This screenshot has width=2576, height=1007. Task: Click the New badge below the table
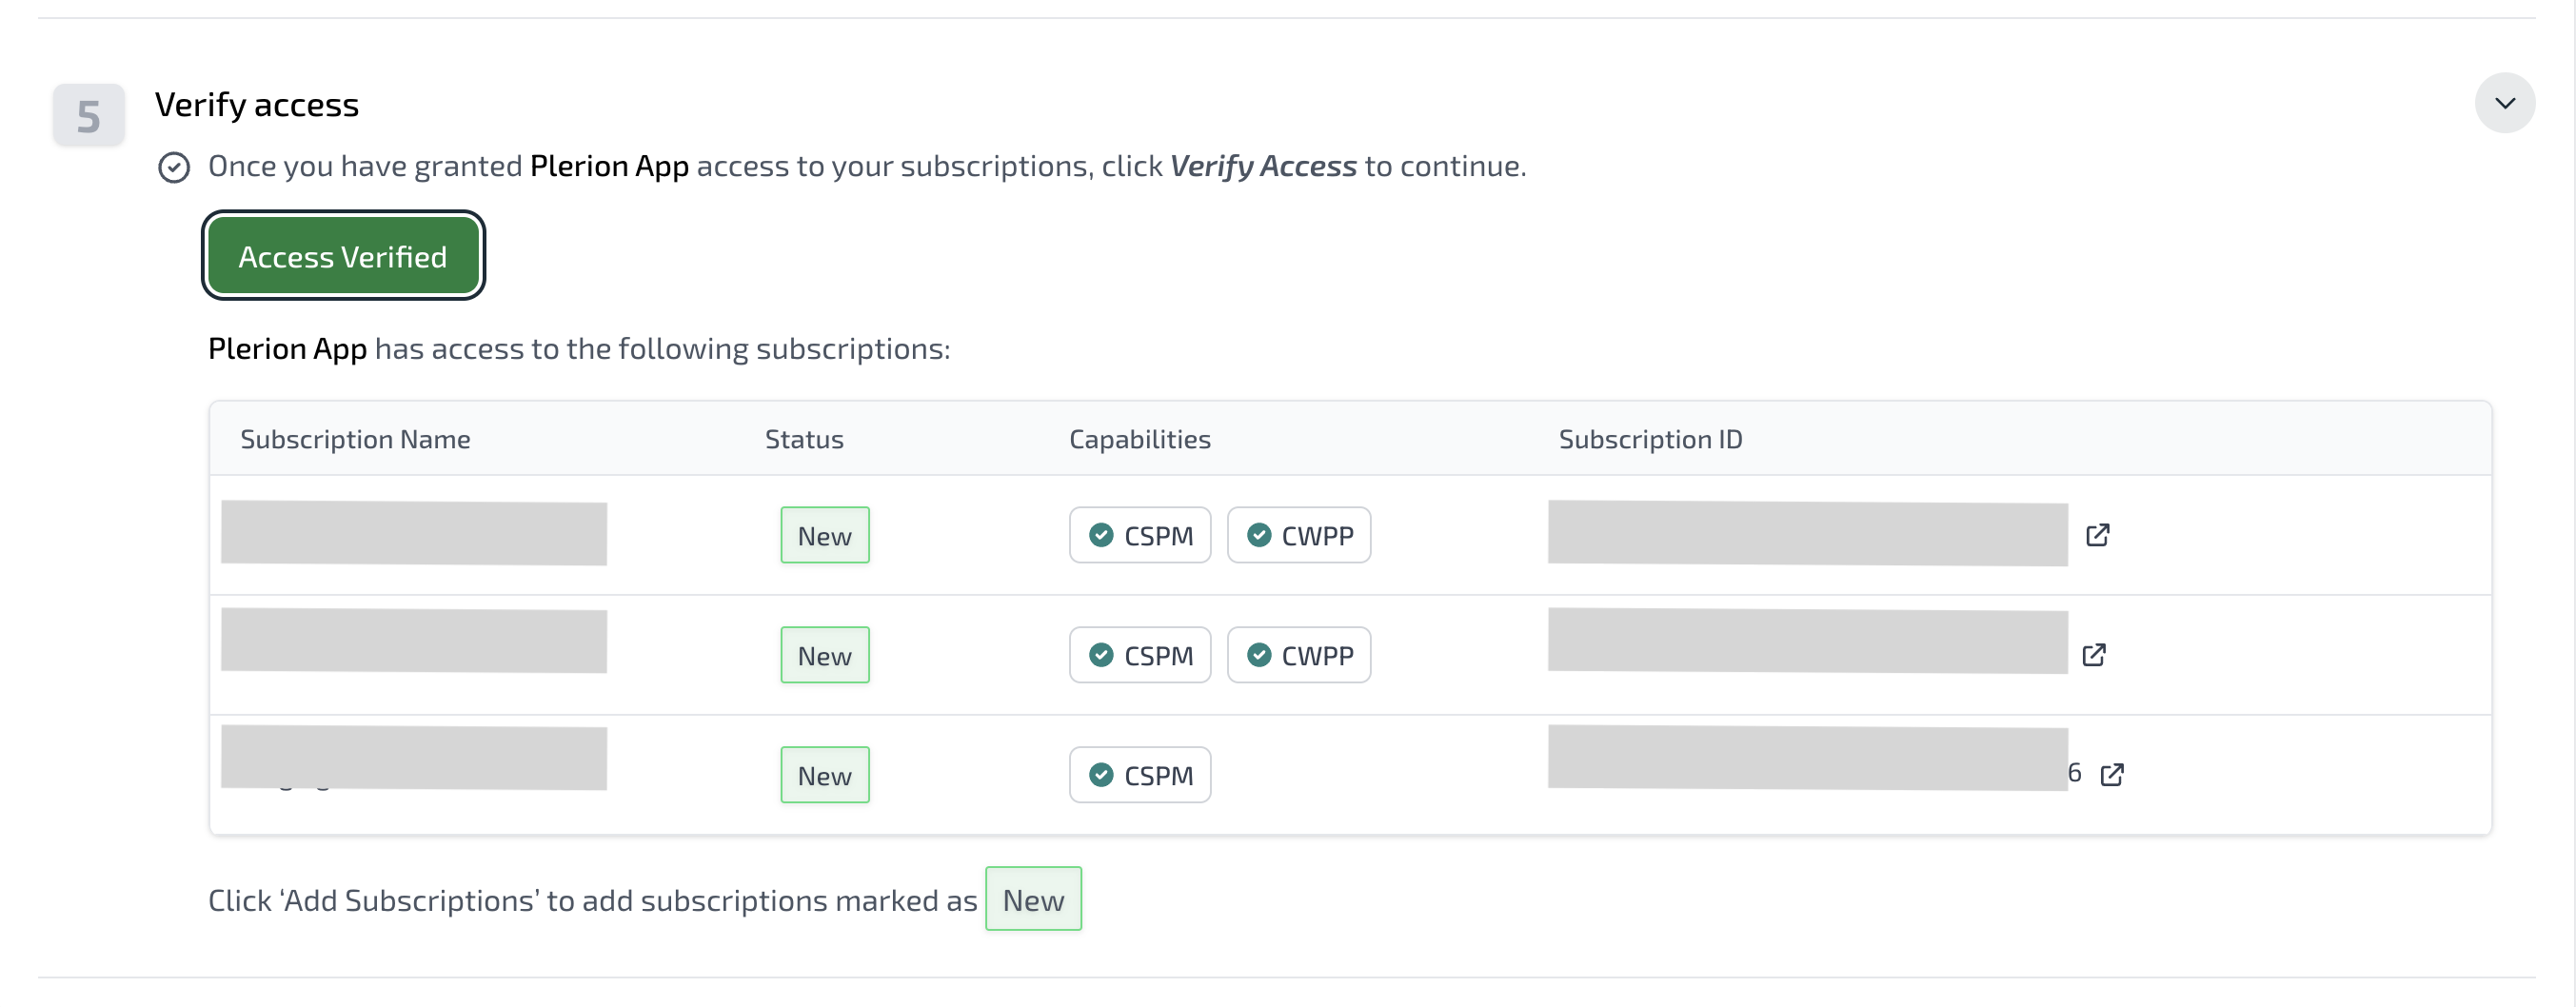pos(1033,899)
